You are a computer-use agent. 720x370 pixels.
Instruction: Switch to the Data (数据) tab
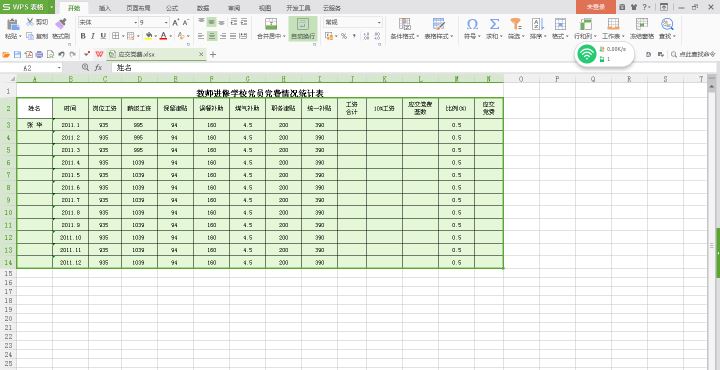pyautogui.click(x=203, y=8)
